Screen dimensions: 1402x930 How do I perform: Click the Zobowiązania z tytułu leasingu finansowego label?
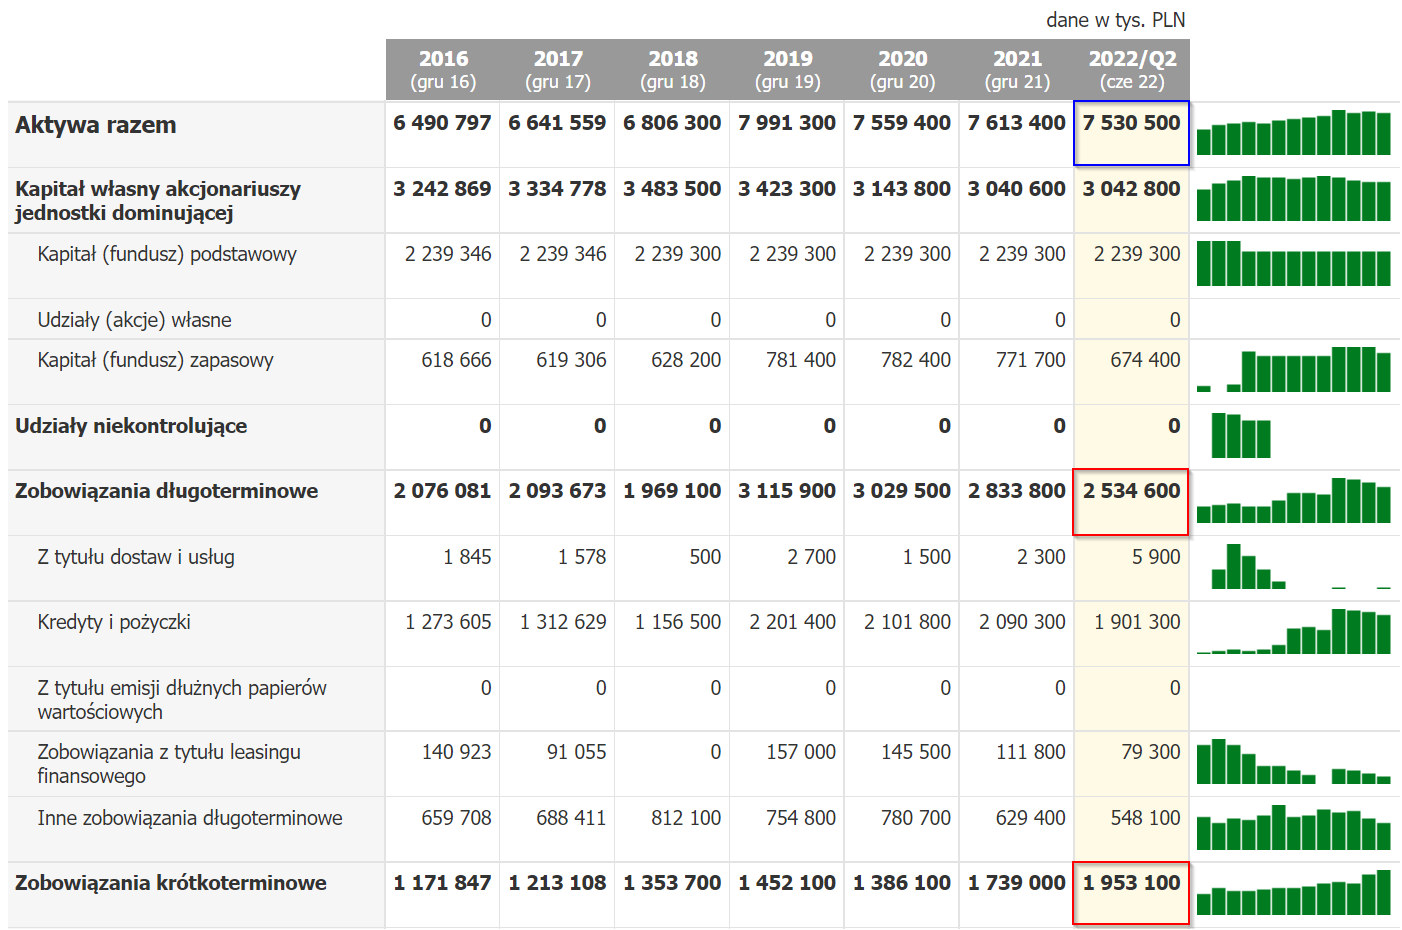(169, 764)
